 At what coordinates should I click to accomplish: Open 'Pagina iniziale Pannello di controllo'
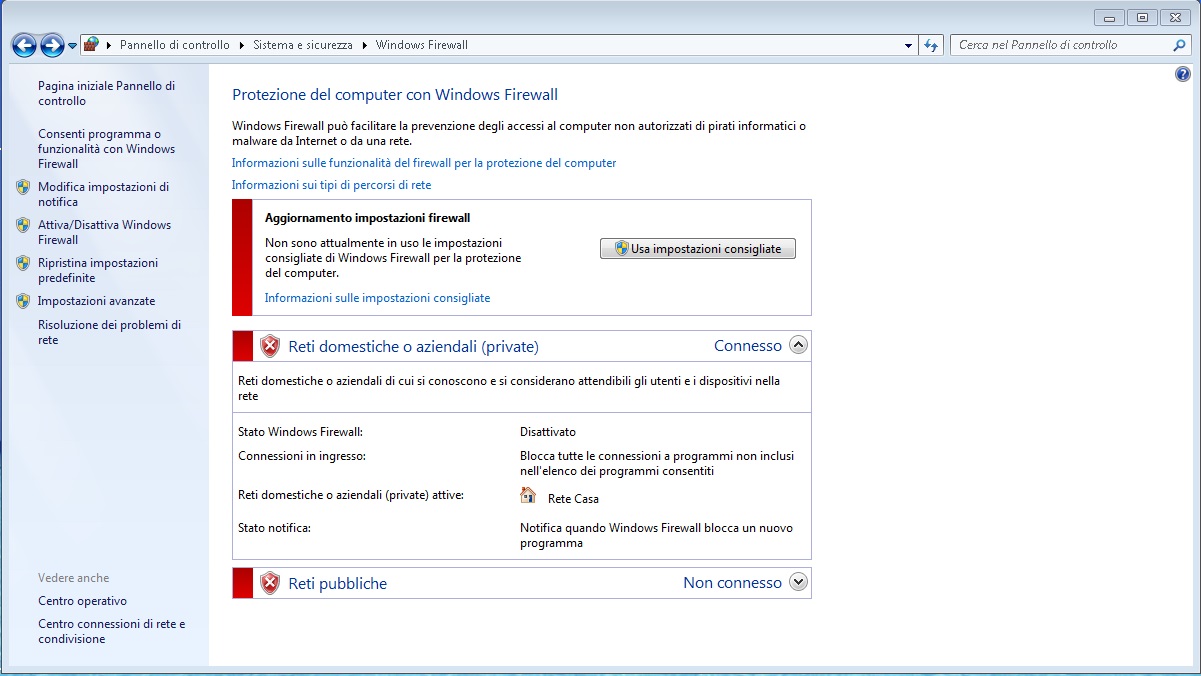tap(107, 94)
